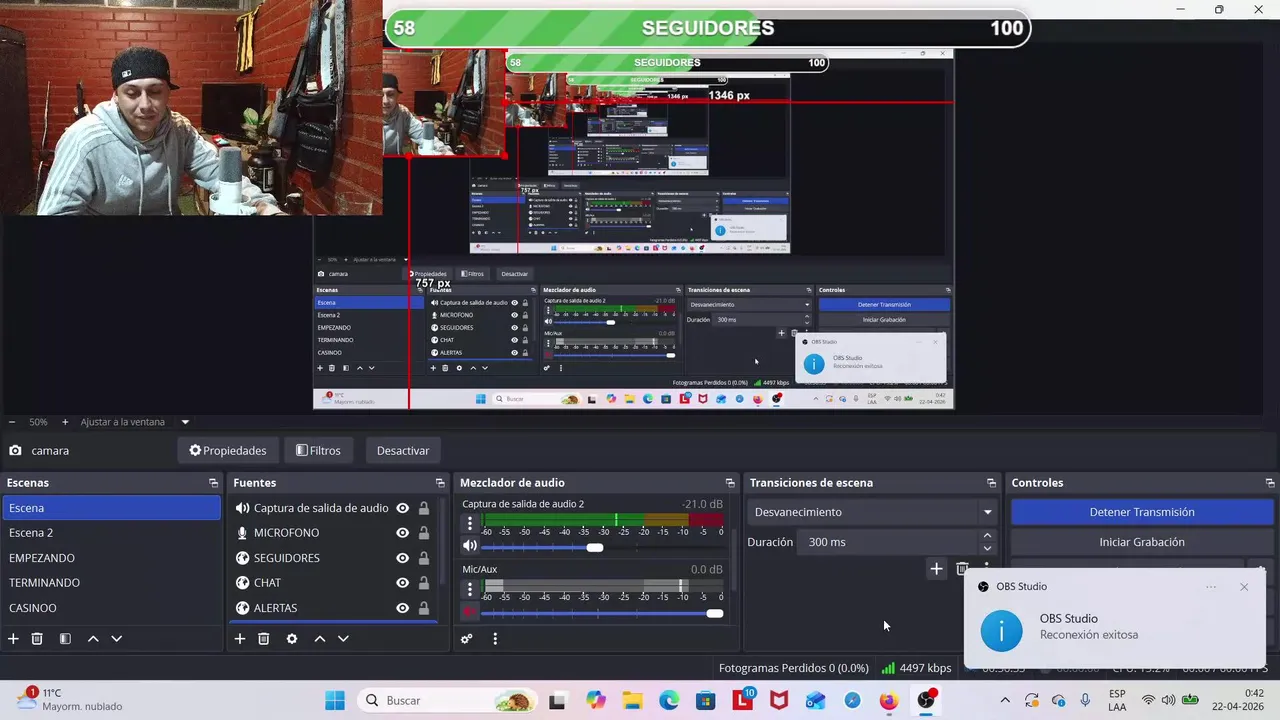1280x720 pixels.
Task: Click the Desactivar button
Action: [x=403, y=451]
